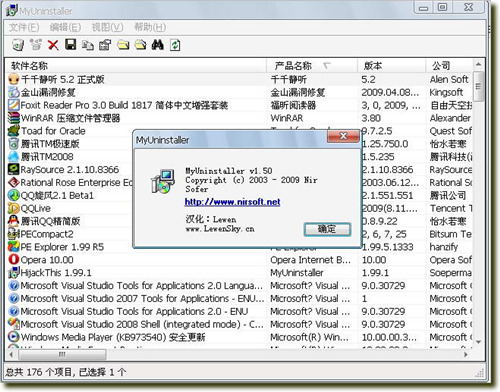This screenshot has width=500, height=392.
Task: Click the QQLive row icon
Action: click(x=14, y=208)
